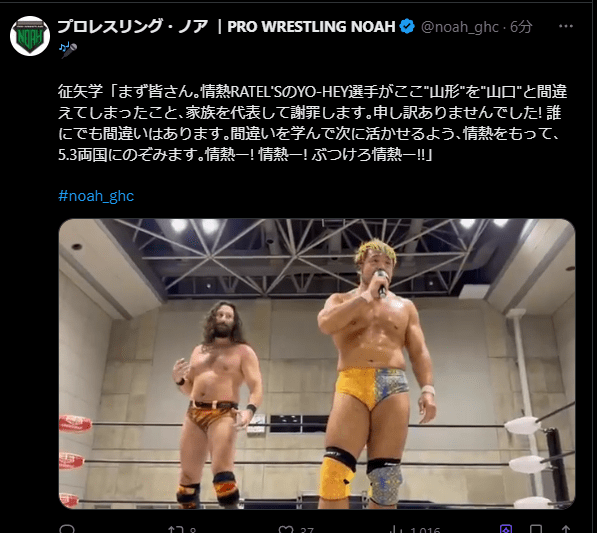Share the post via upload arrow icon
This screenshot has height=533, width=597.
click(x=566, y=530)
